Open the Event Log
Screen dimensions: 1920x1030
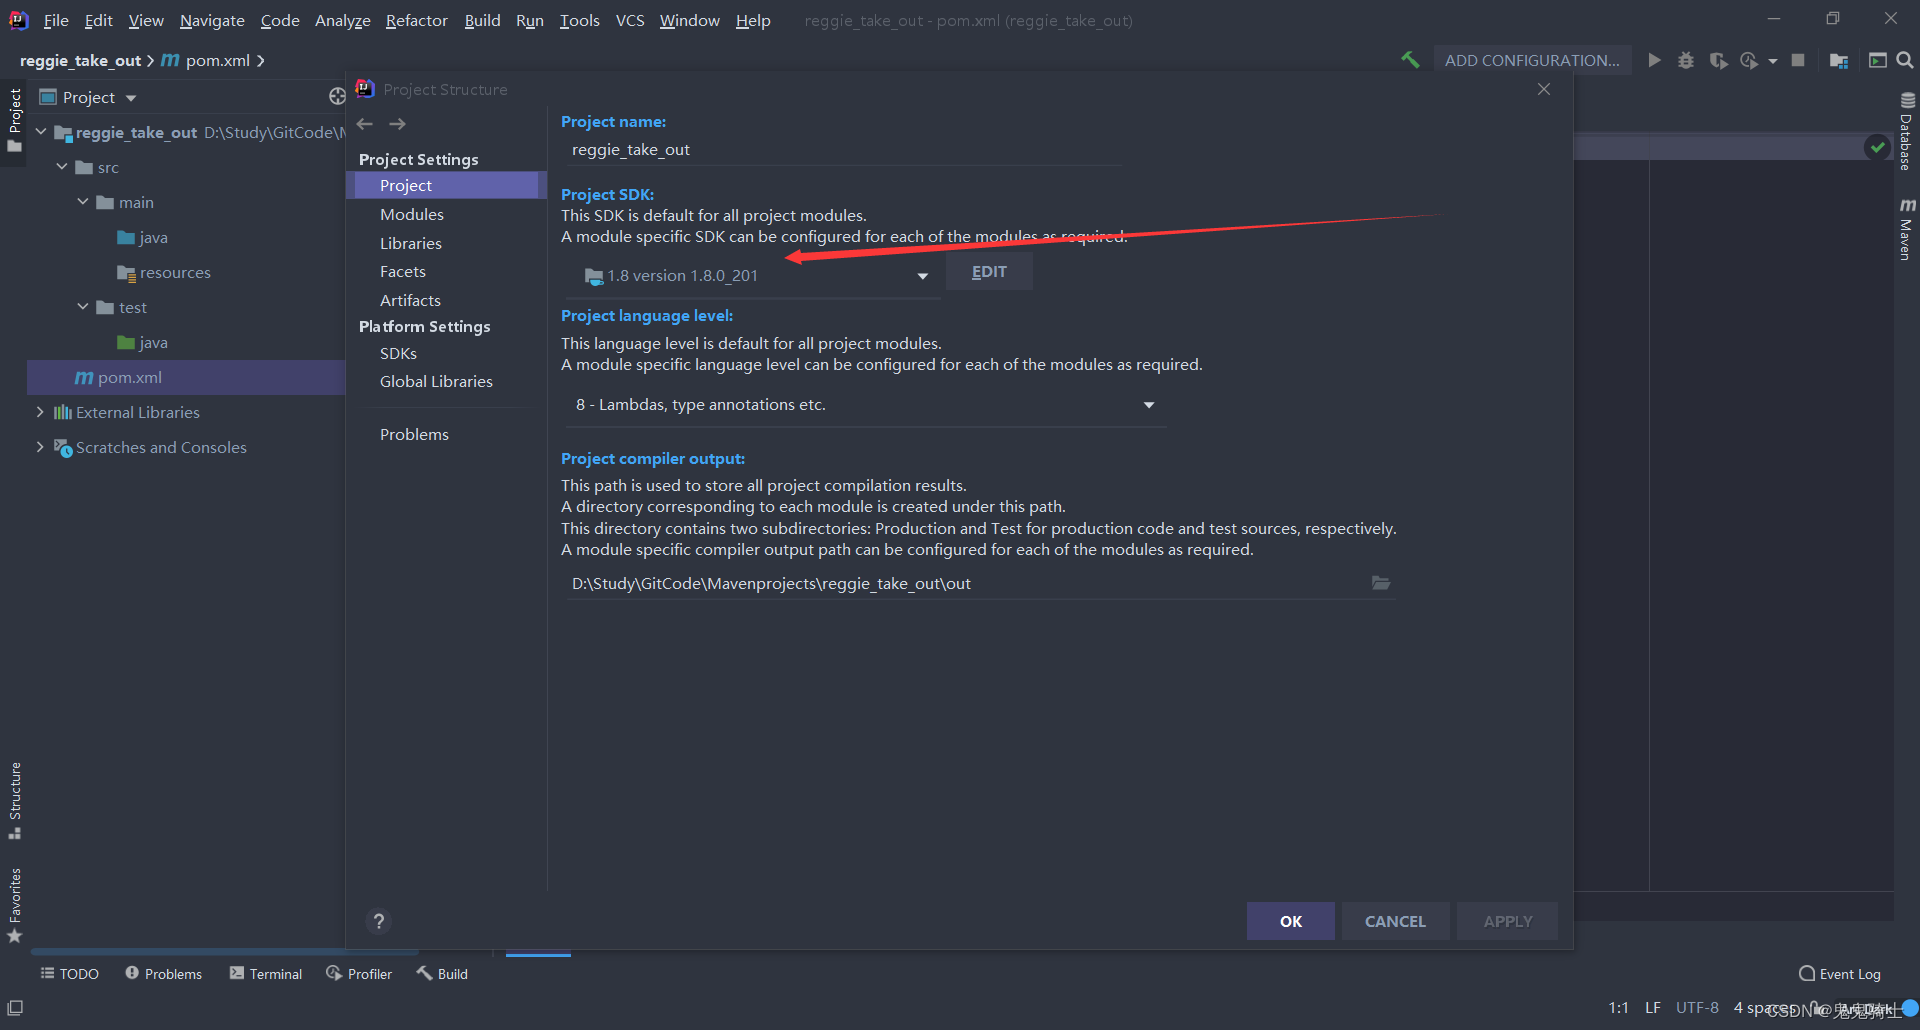(x=1839, y=974)
